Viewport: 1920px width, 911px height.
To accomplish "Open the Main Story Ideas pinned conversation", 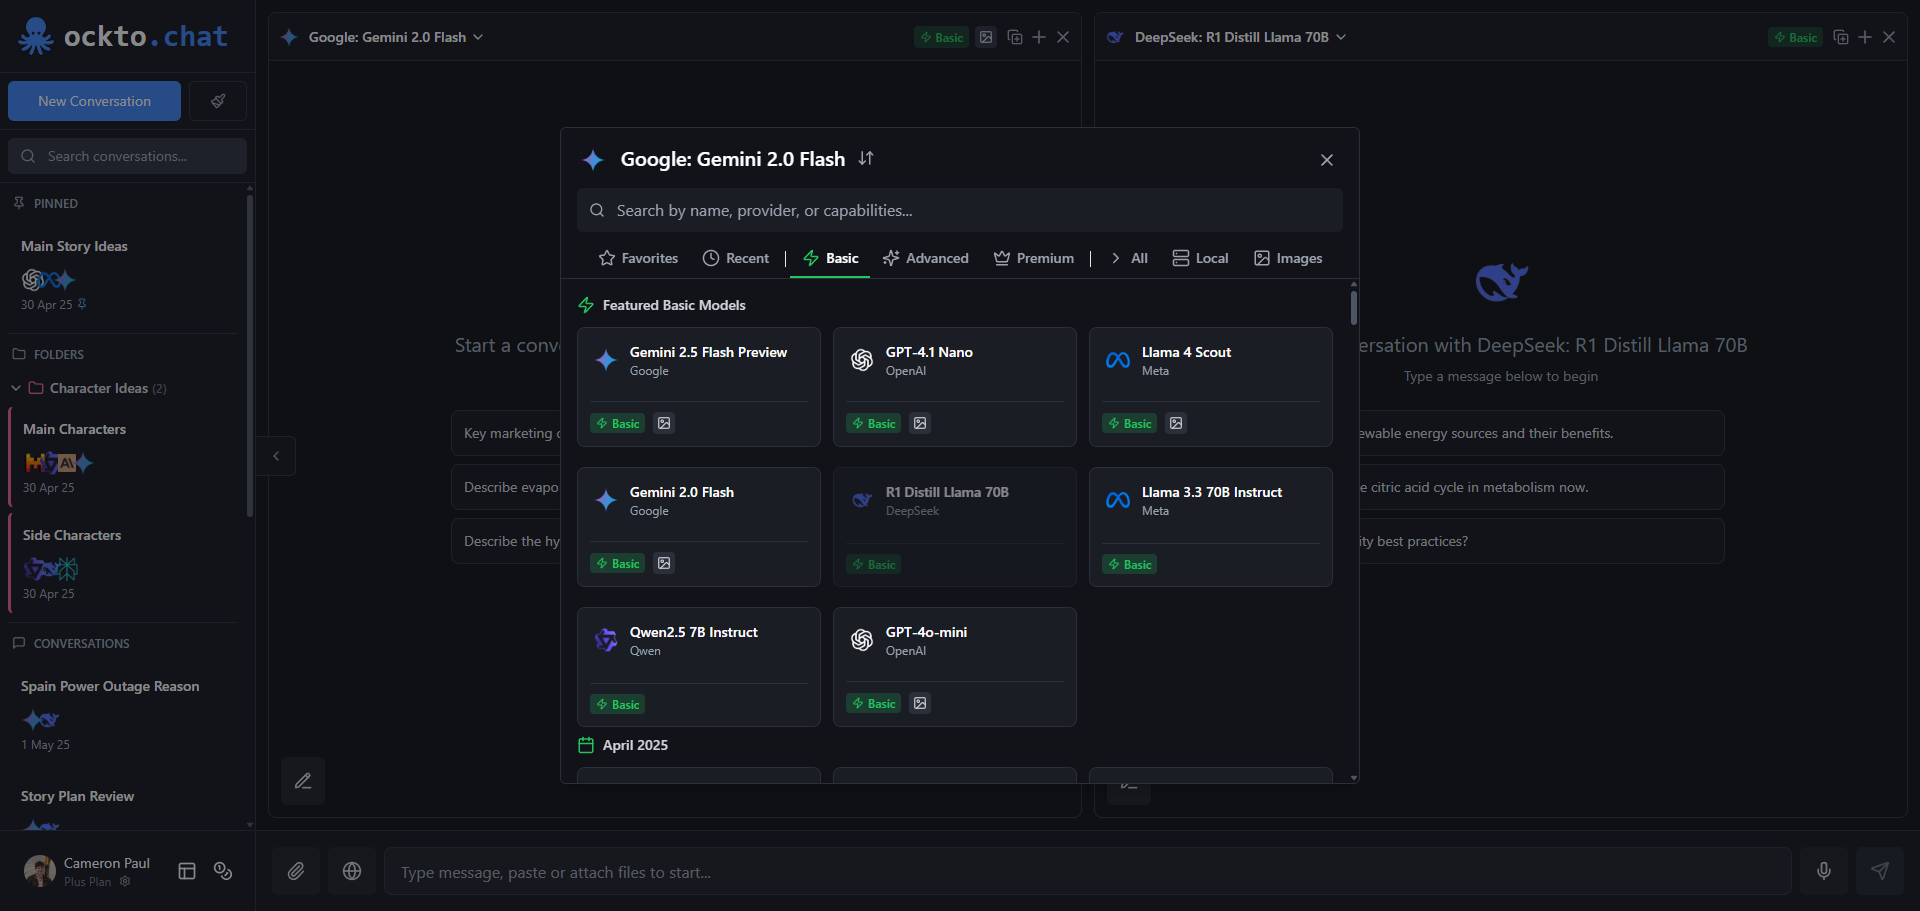I will point(124,275).
